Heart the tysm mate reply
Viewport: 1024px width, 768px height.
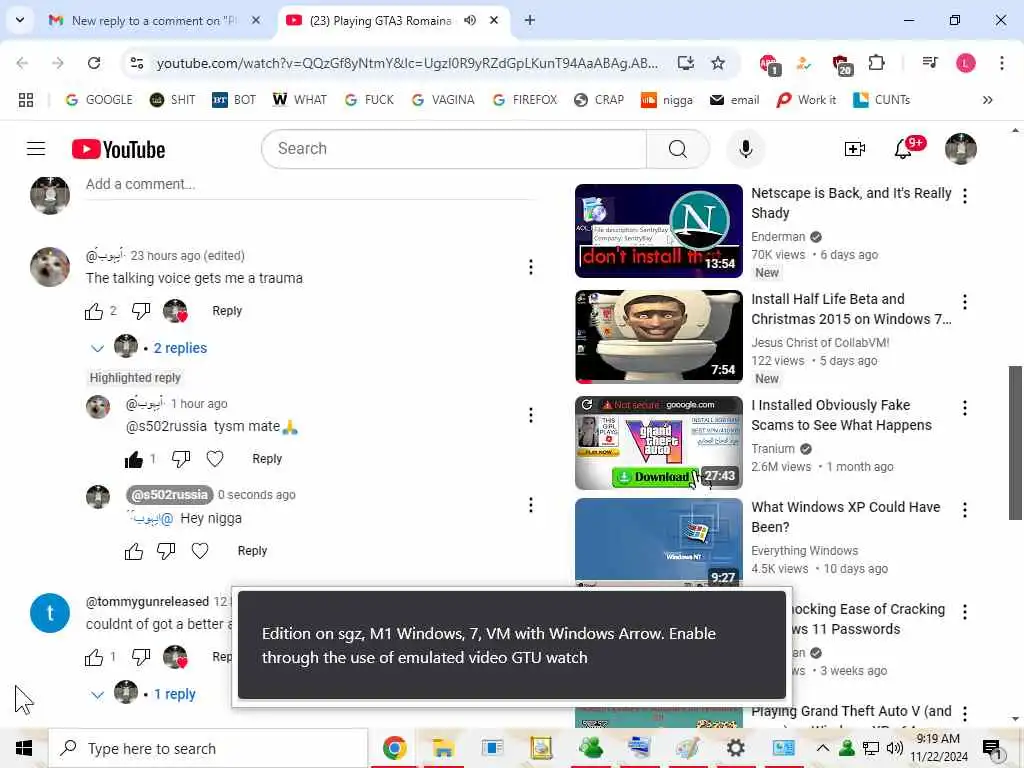point(215,459)
